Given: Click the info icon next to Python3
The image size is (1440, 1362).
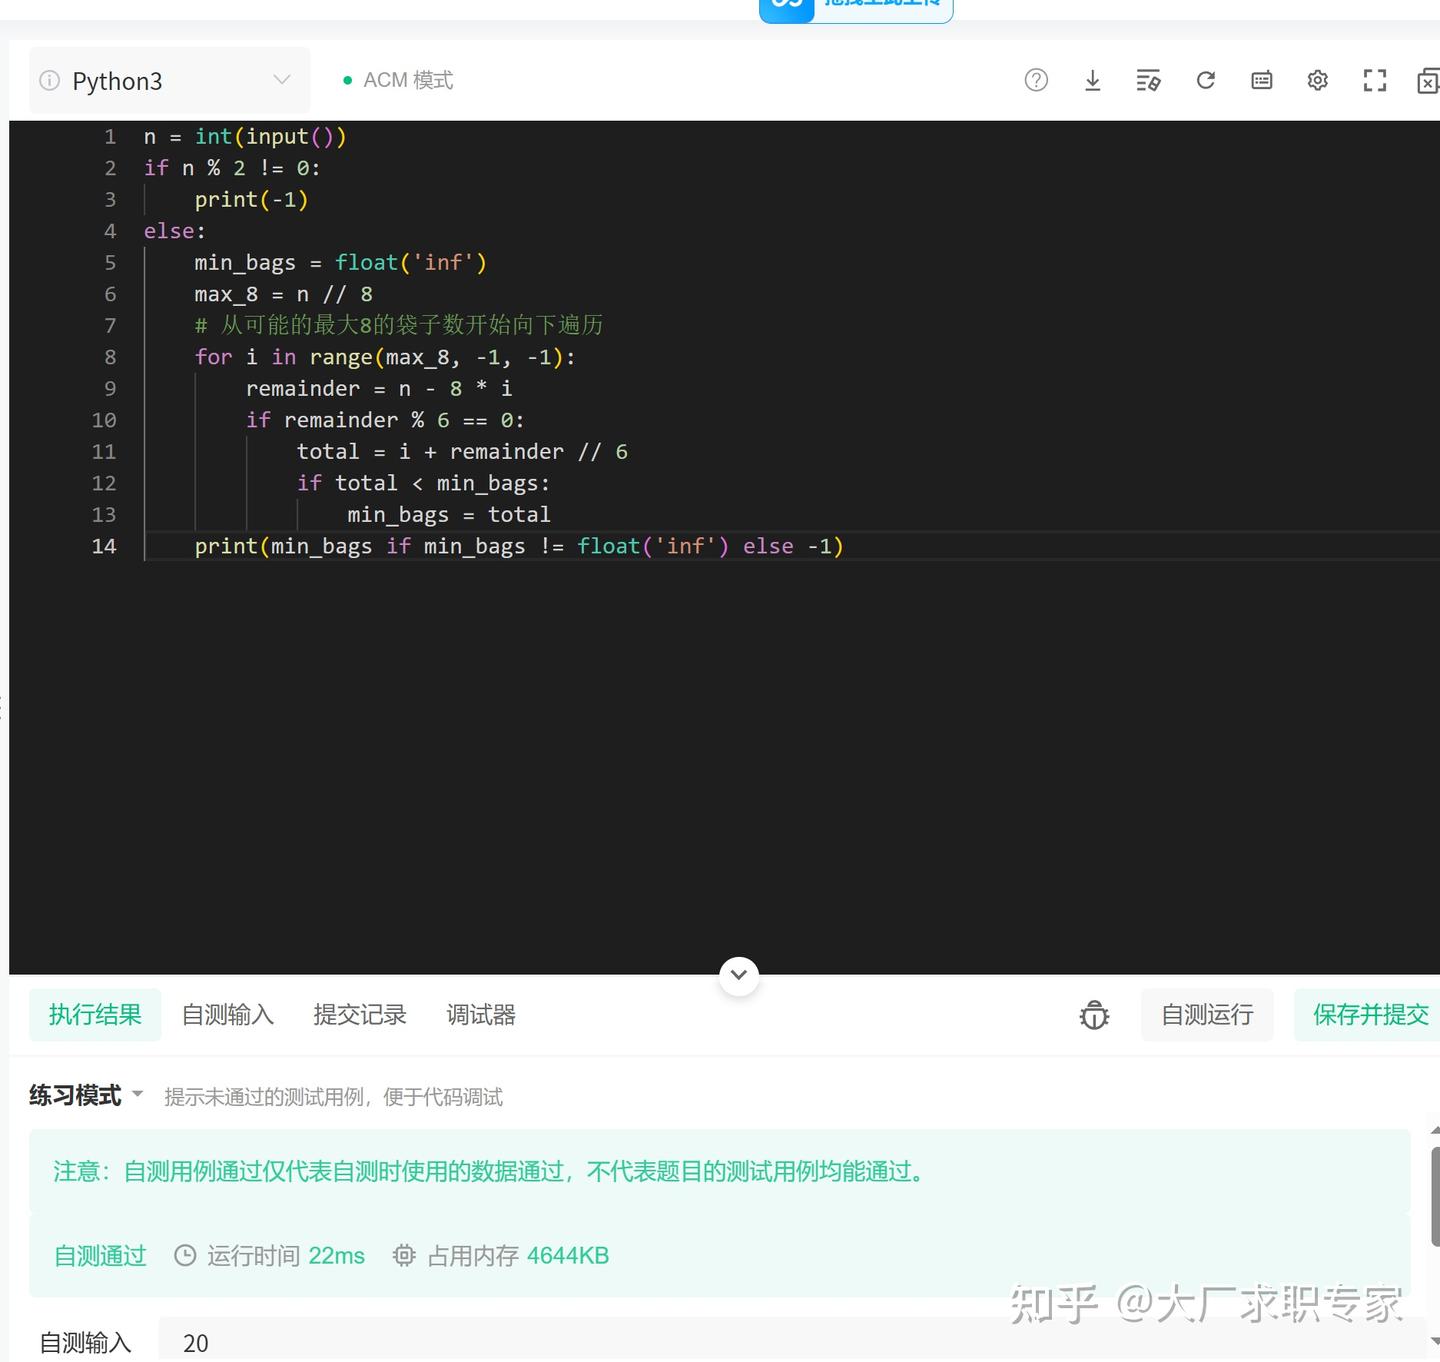Looking at the screenshot, I should (x=48, y=80).
